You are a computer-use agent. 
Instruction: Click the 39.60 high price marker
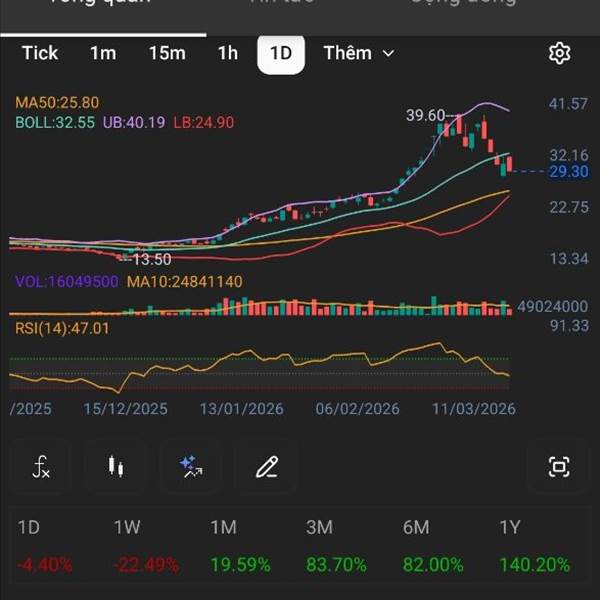pyautogui.click(x=426, y=115)
